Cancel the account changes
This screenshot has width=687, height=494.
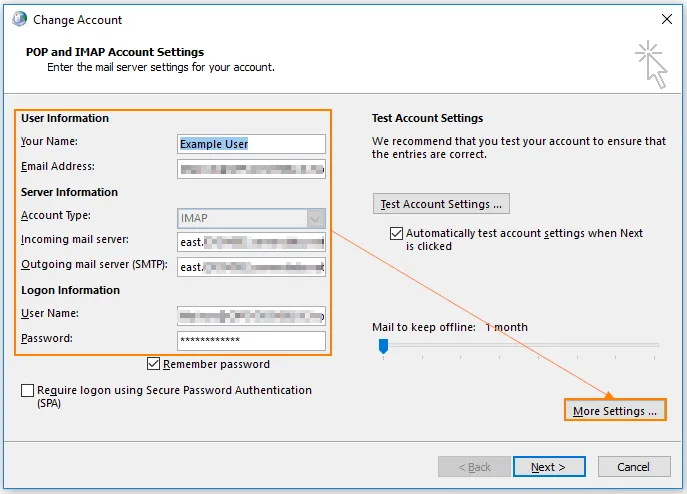click(634, 467)
